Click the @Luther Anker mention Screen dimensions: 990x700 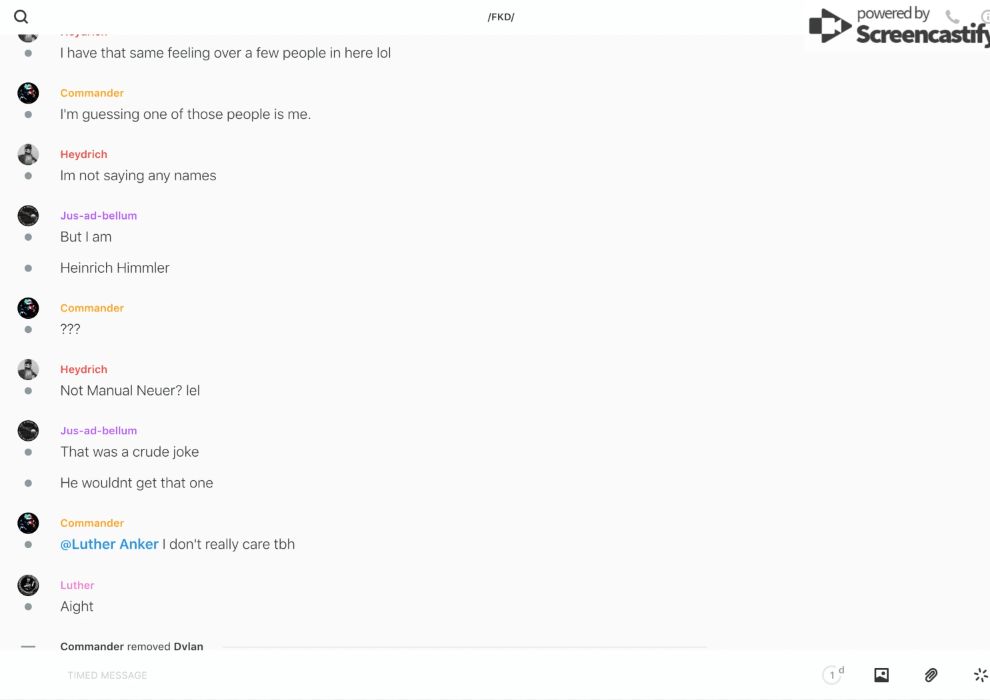109,544
